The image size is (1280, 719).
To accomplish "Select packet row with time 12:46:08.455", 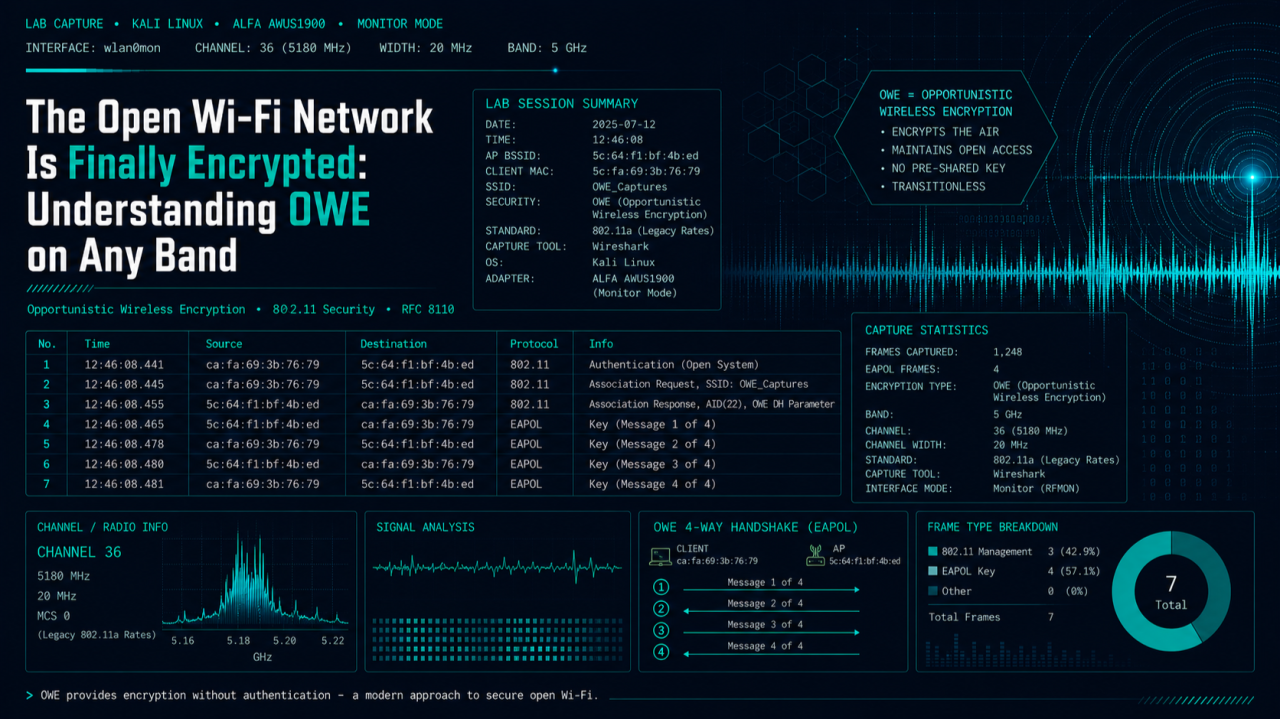I will [433, 405].
